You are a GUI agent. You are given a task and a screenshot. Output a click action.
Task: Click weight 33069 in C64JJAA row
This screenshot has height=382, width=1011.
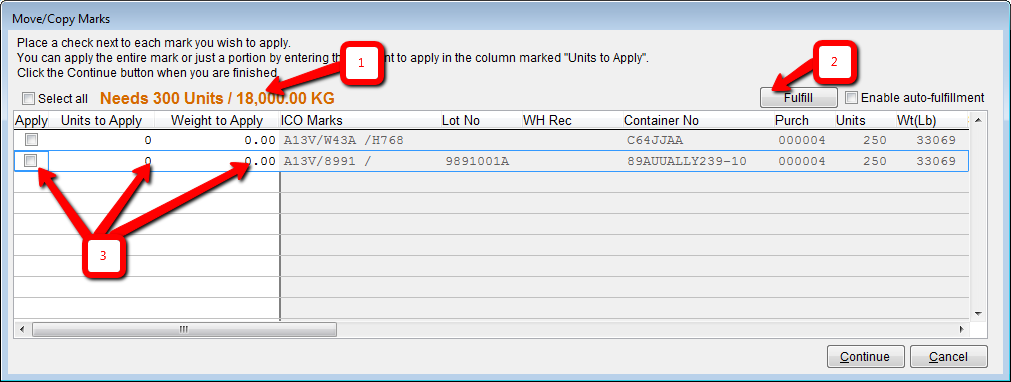point(936,140)
